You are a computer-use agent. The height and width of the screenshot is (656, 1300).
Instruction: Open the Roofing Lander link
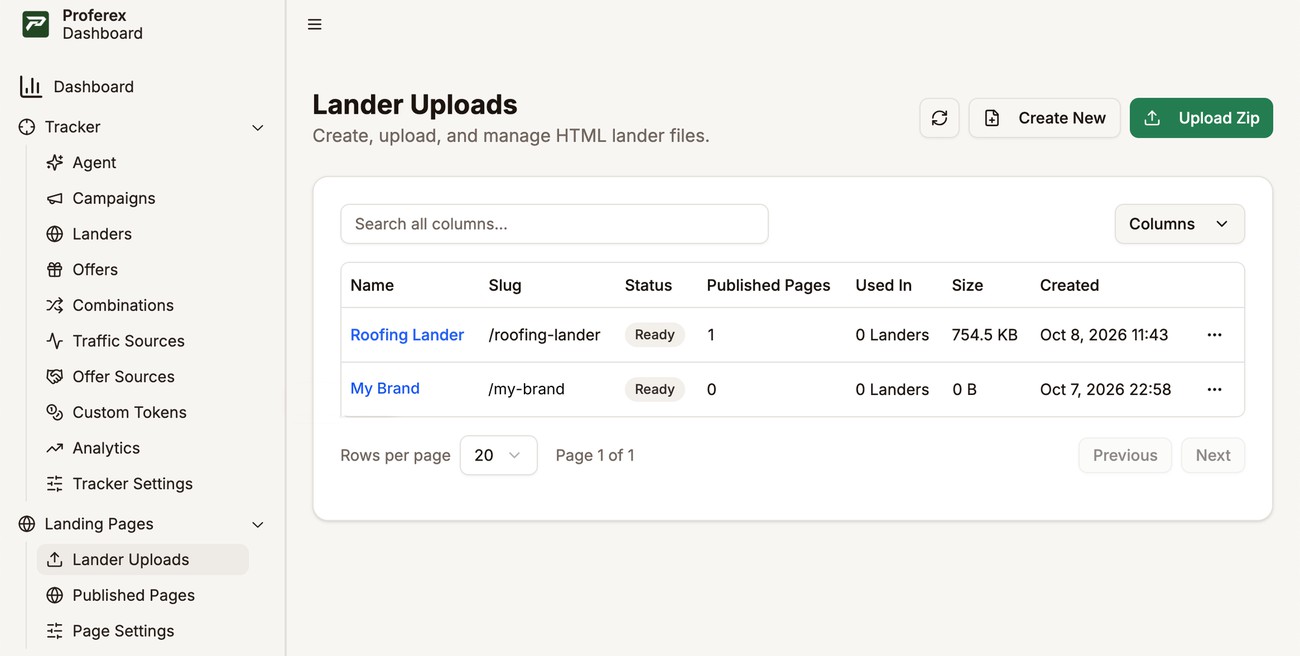click(x=407, y=335)
